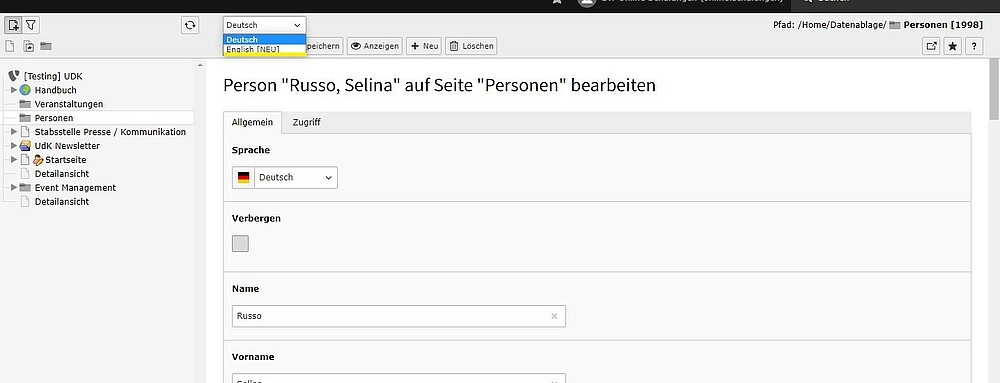Open the help question mark icon

[x=974, y=47]
